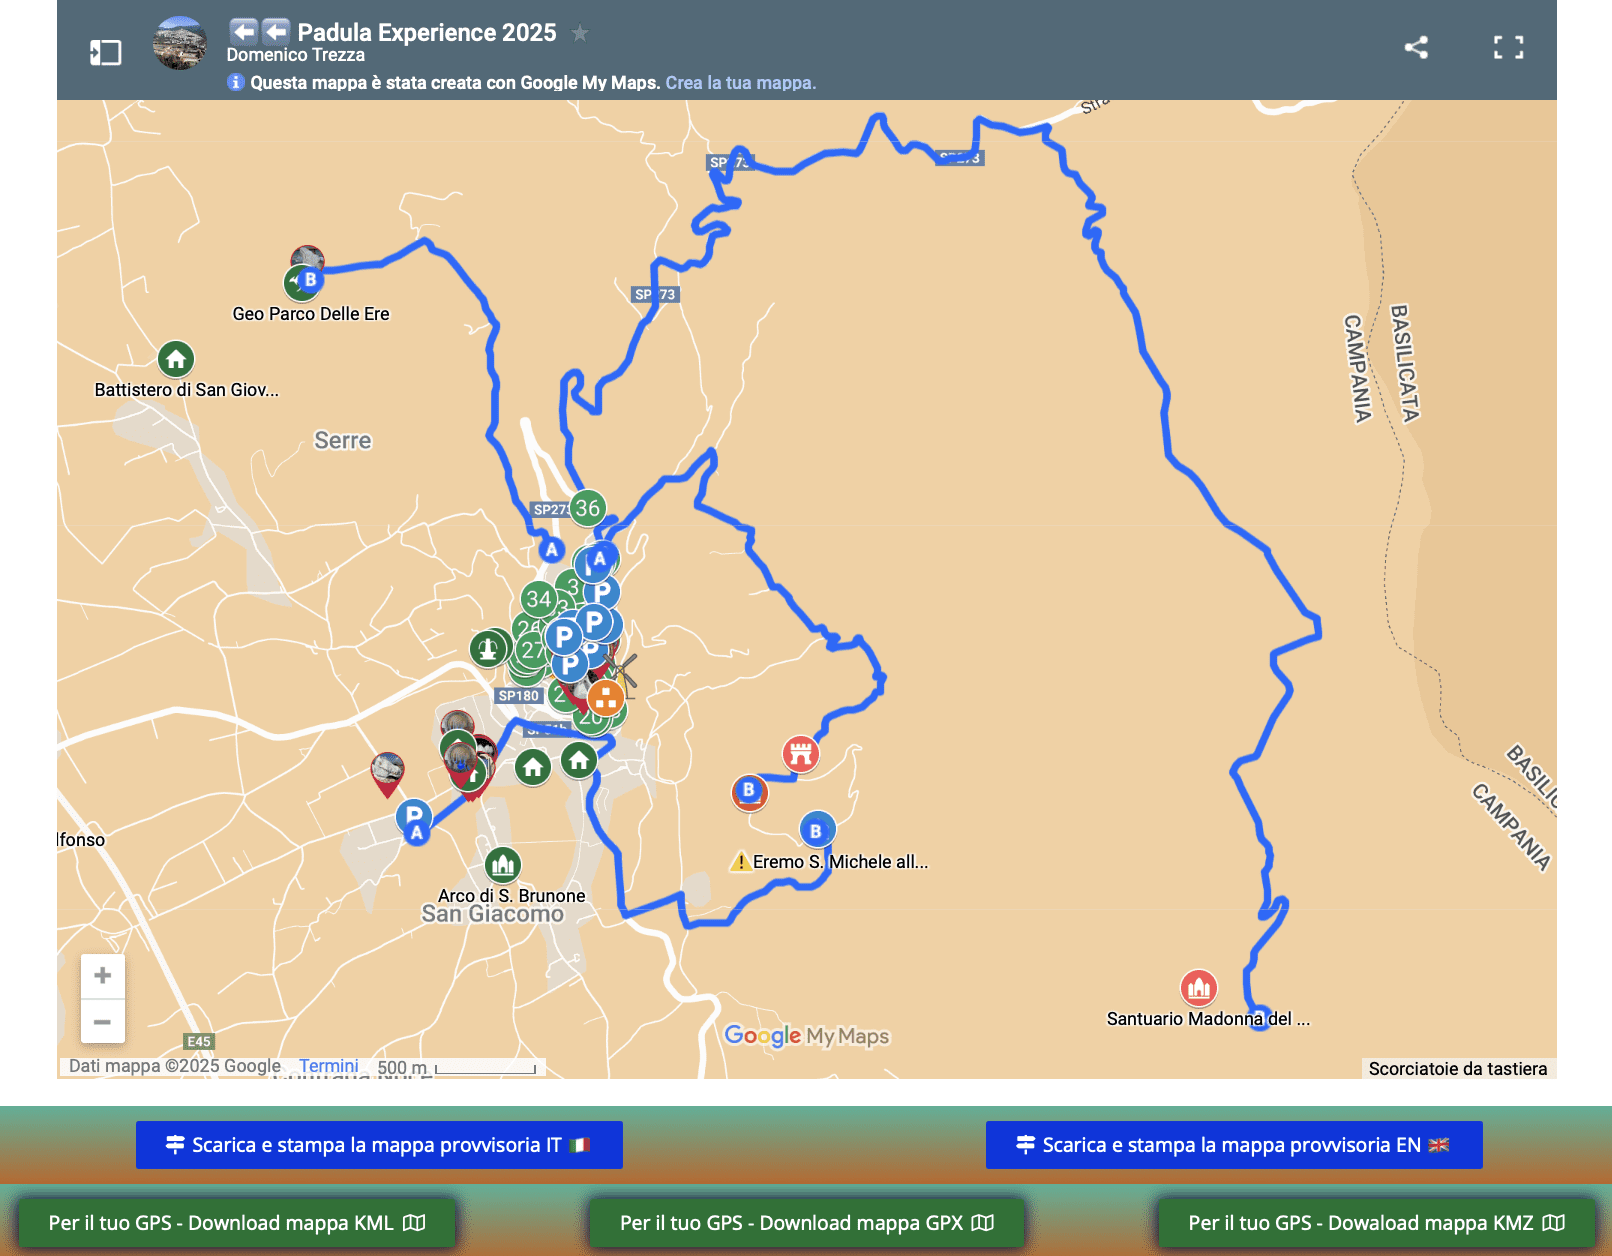Click the Geo Parco Delle Ere marker
Screen dimensions: 1612x1256
click(x=302, y=283)
